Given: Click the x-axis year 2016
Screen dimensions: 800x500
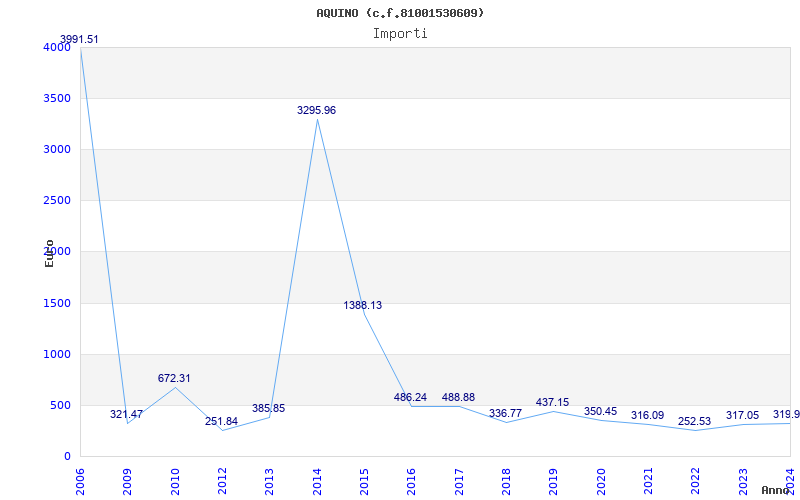Looking at the screenshot, I should pos(412,482).
